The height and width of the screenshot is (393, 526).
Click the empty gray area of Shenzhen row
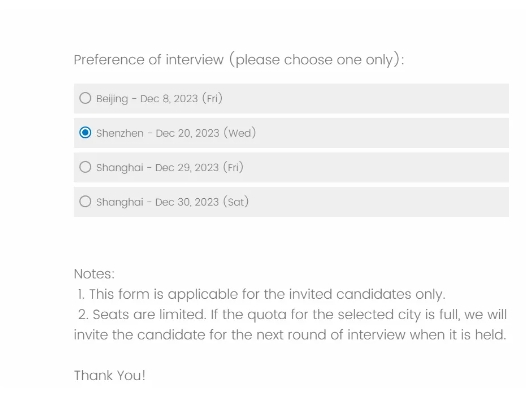point(382,133)
